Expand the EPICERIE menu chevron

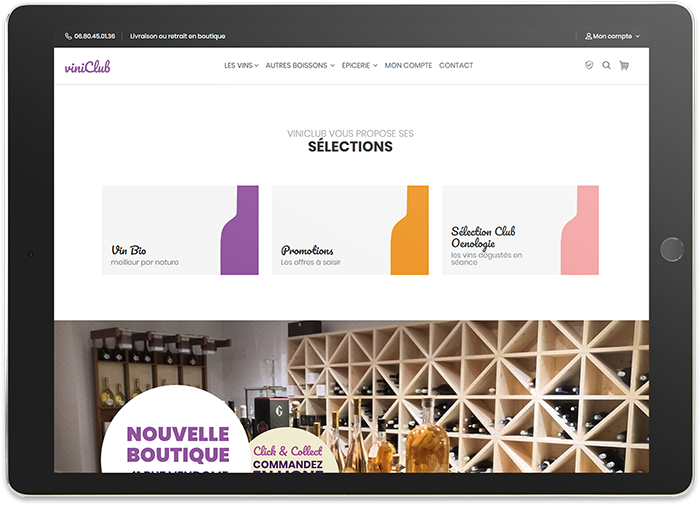click(x=375, y=66)
